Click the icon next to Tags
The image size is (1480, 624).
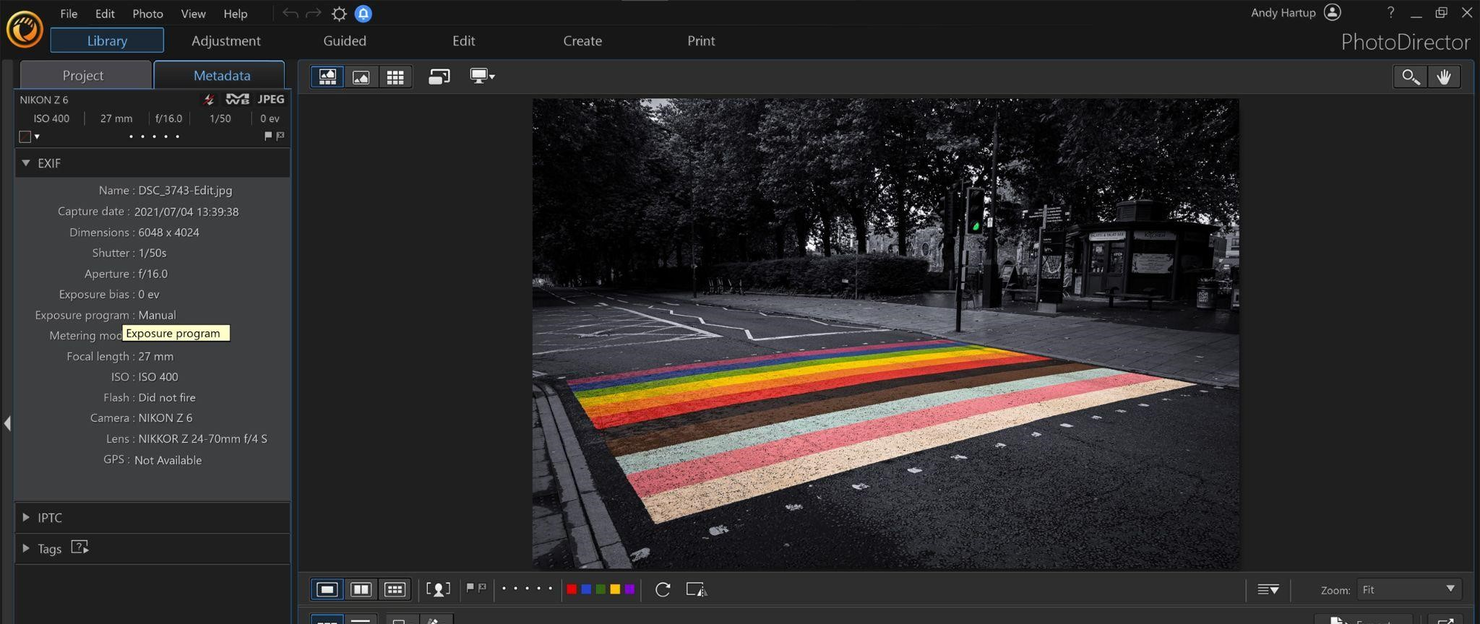pyautogui.click(x=80, y=548)
